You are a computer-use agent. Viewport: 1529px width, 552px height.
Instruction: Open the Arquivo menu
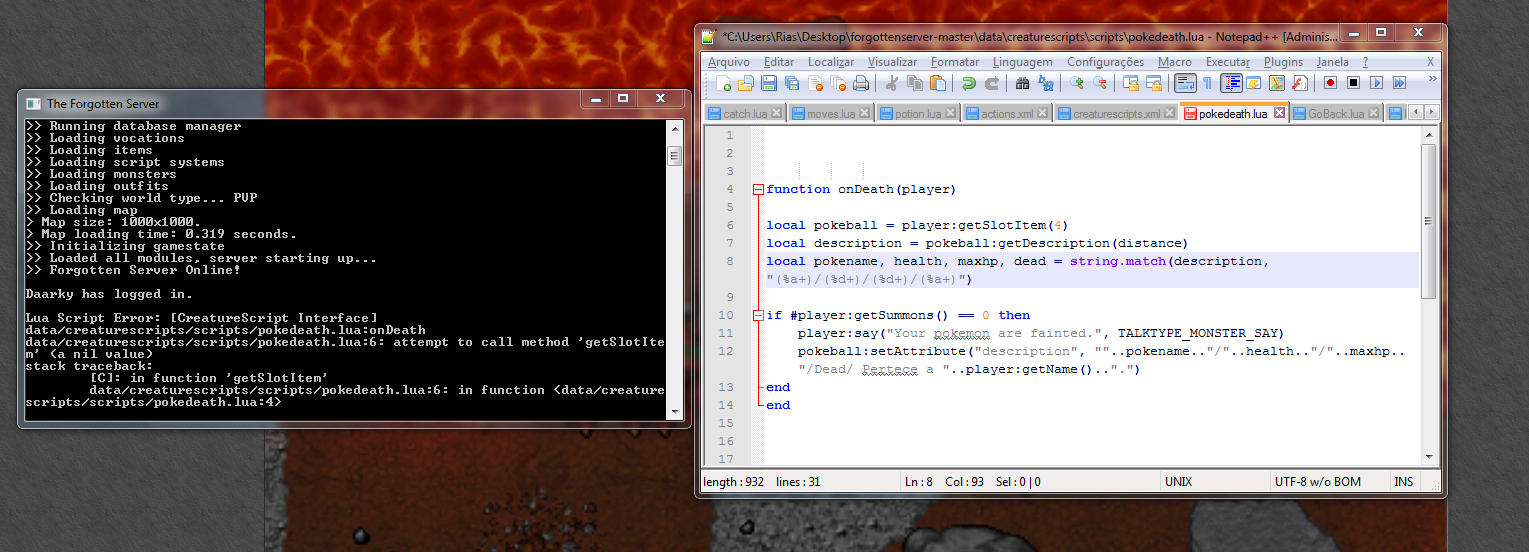(728, 62)
